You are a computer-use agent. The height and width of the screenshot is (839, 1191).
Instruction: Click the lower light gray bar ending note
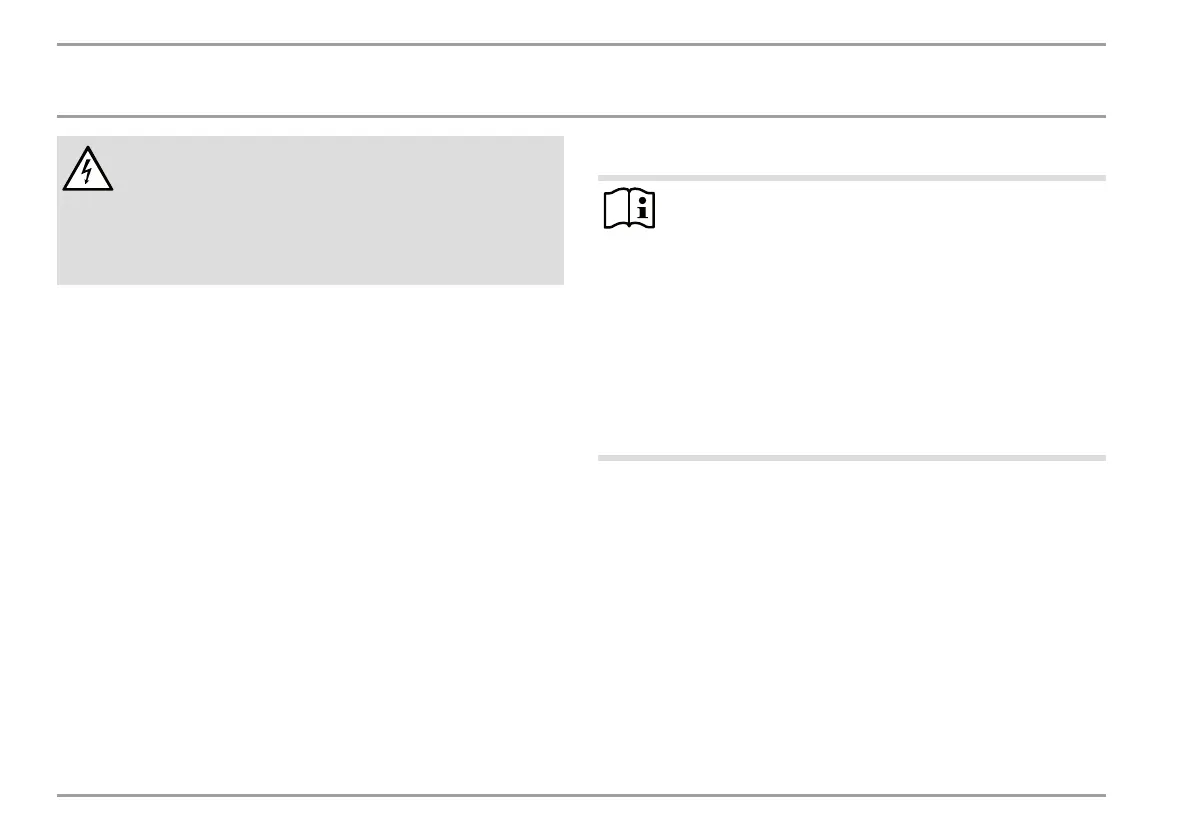[x=851, y=458]
